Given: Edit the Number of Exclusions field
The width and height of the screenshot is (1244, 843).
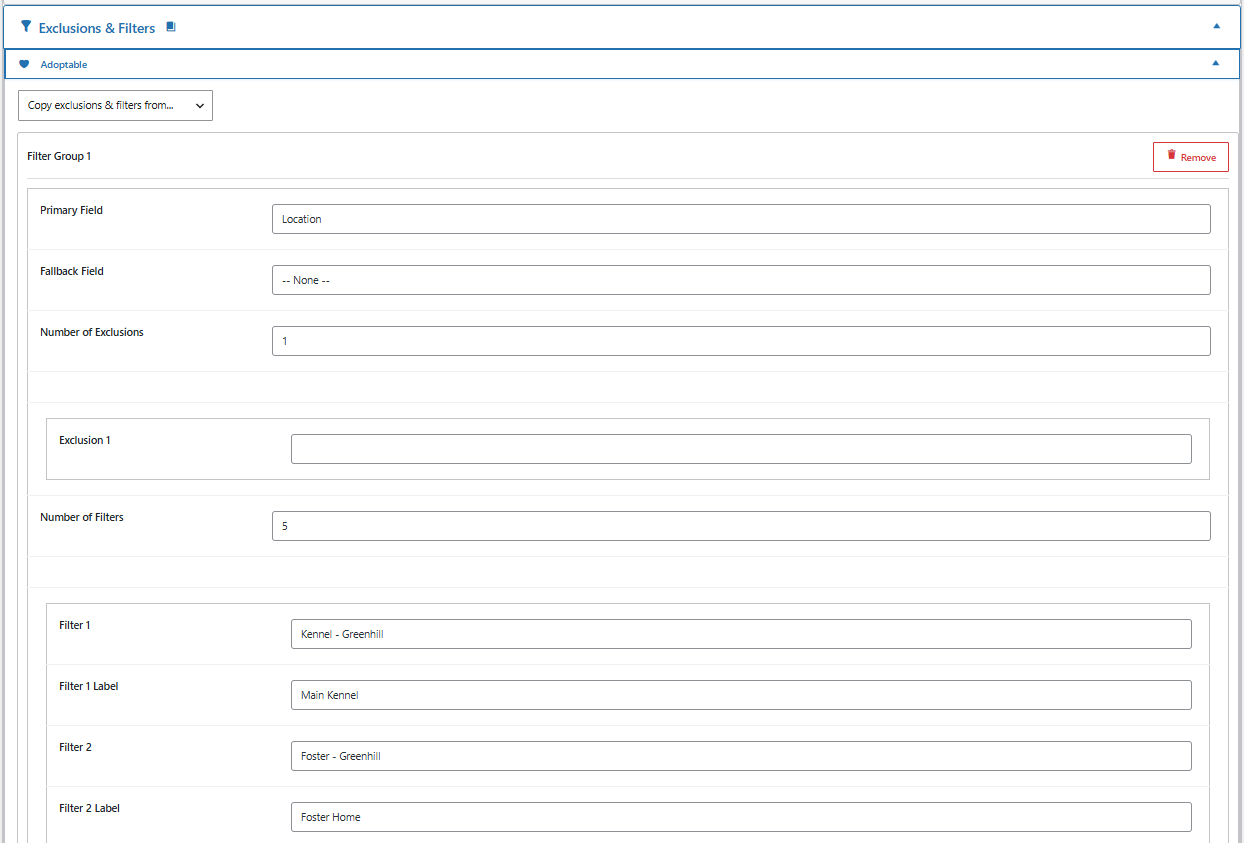Looking at the screenshot, I should 741,341.
